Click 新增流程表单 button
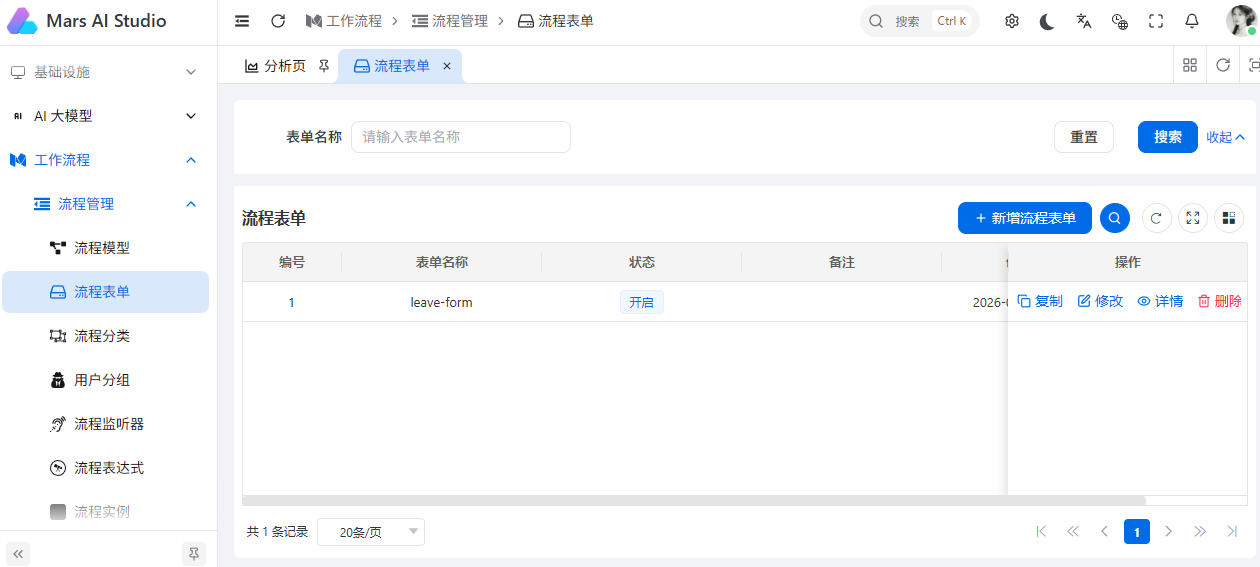The height and width of the screenshot is (567, 1260). coord(1025,218)
